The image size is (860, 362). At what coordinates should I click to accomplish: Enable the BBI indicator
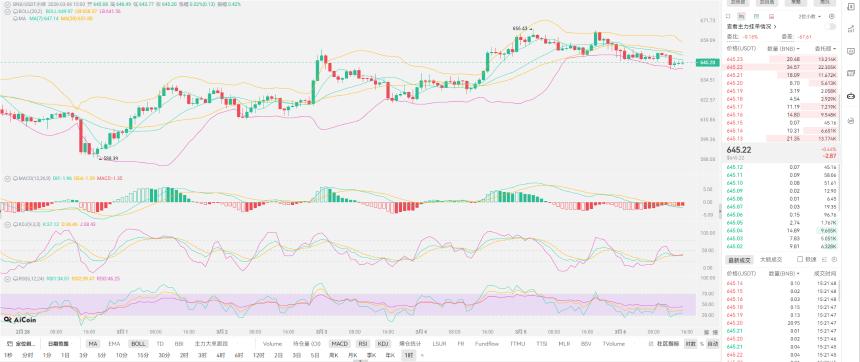[x=179, y=344]
